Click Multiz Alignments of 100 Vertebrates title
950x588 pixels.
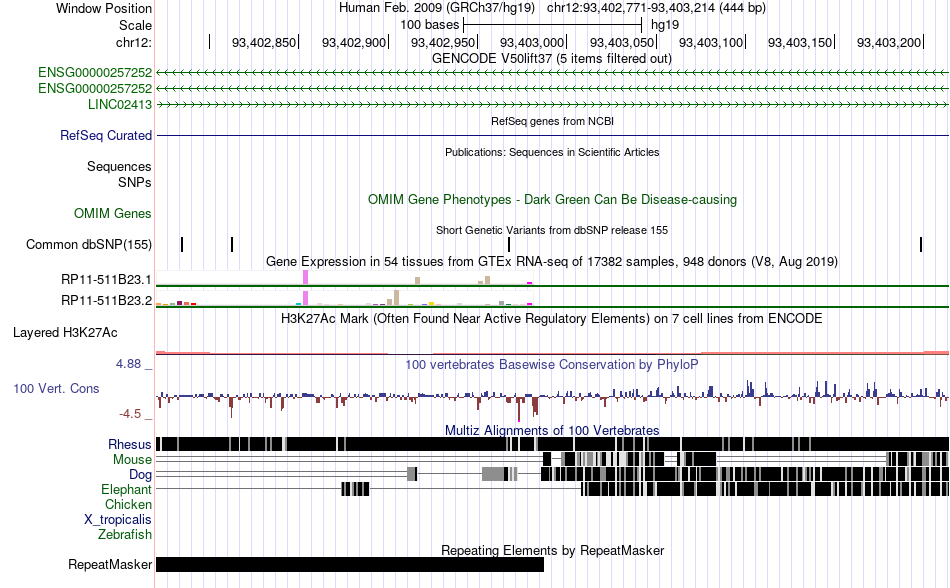552,431
